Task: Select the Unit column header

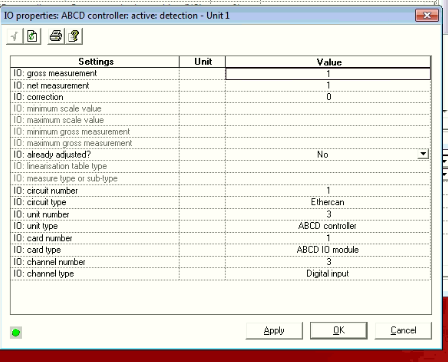Action: coord(203,62)
